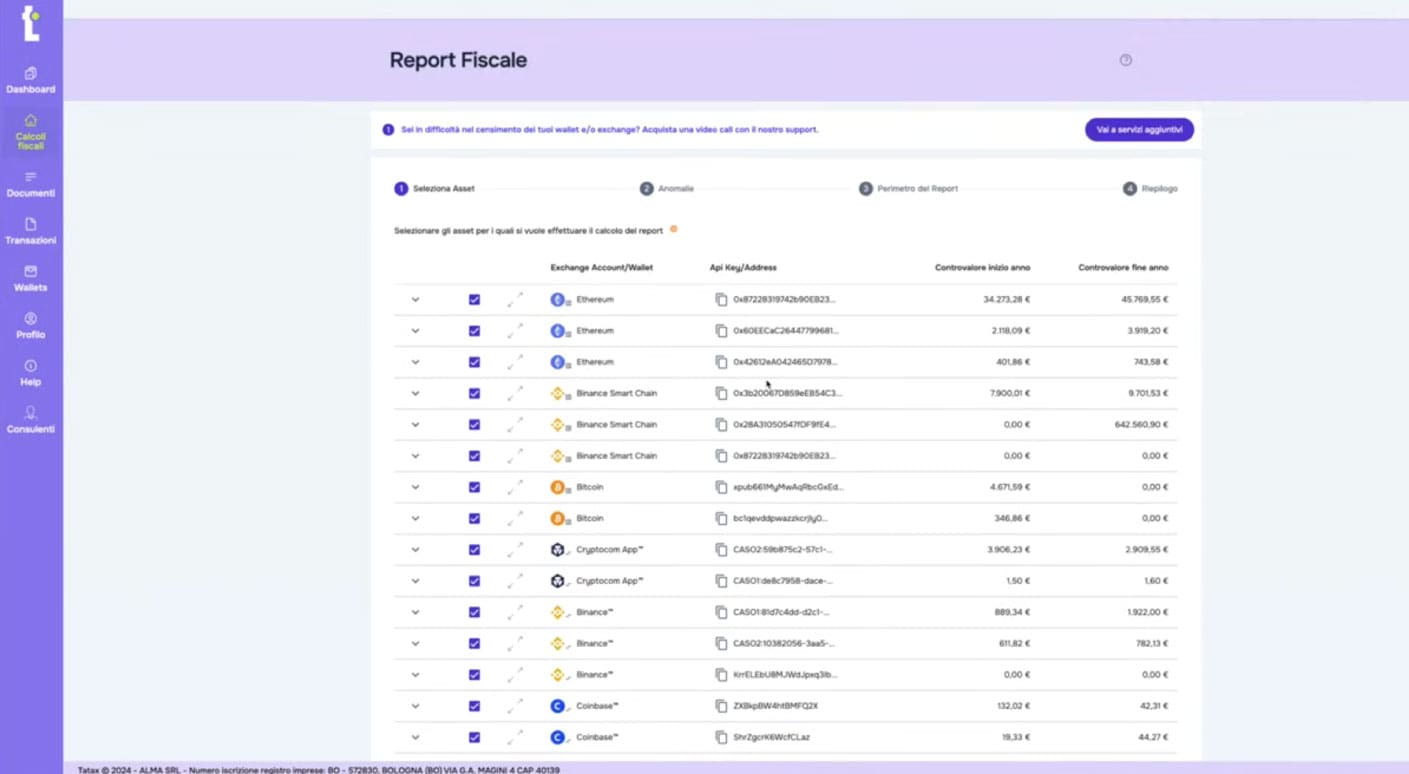Click the arrows icon on the Ethereum 34.273,28 € row
Viewport: 1409px width, 774px height.
[515, 299]
